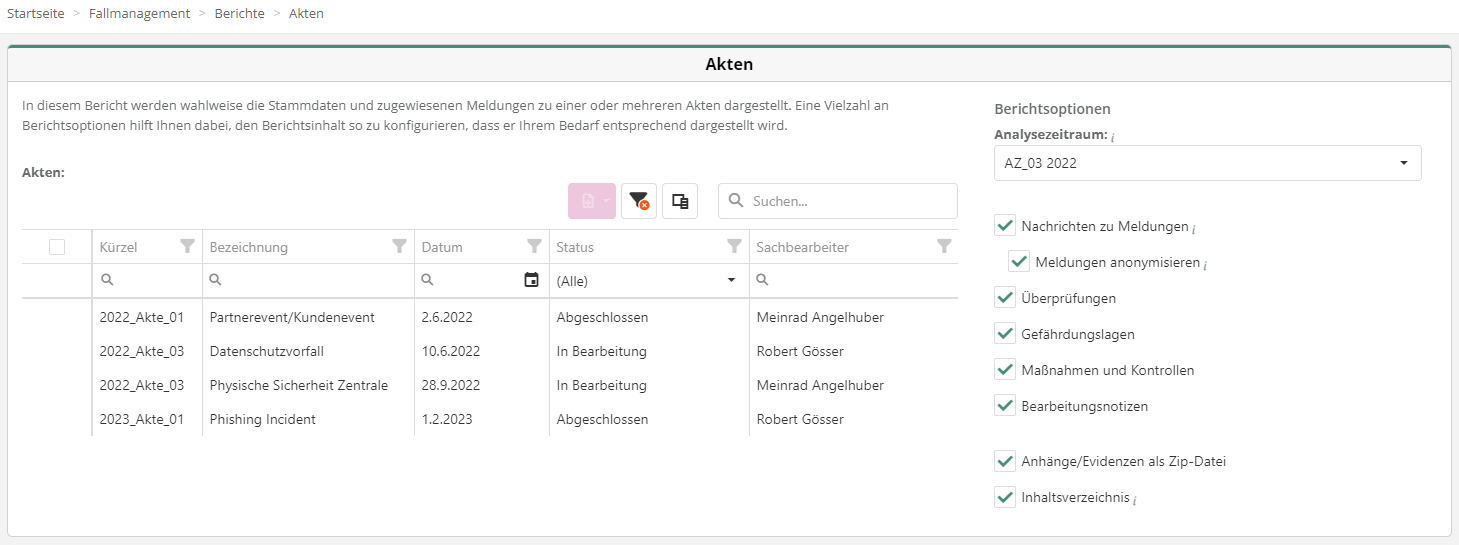Open calendar picker in Datum filter
Image resolution: width=1459 pixels, height=545 pixels.
[532, 281]
